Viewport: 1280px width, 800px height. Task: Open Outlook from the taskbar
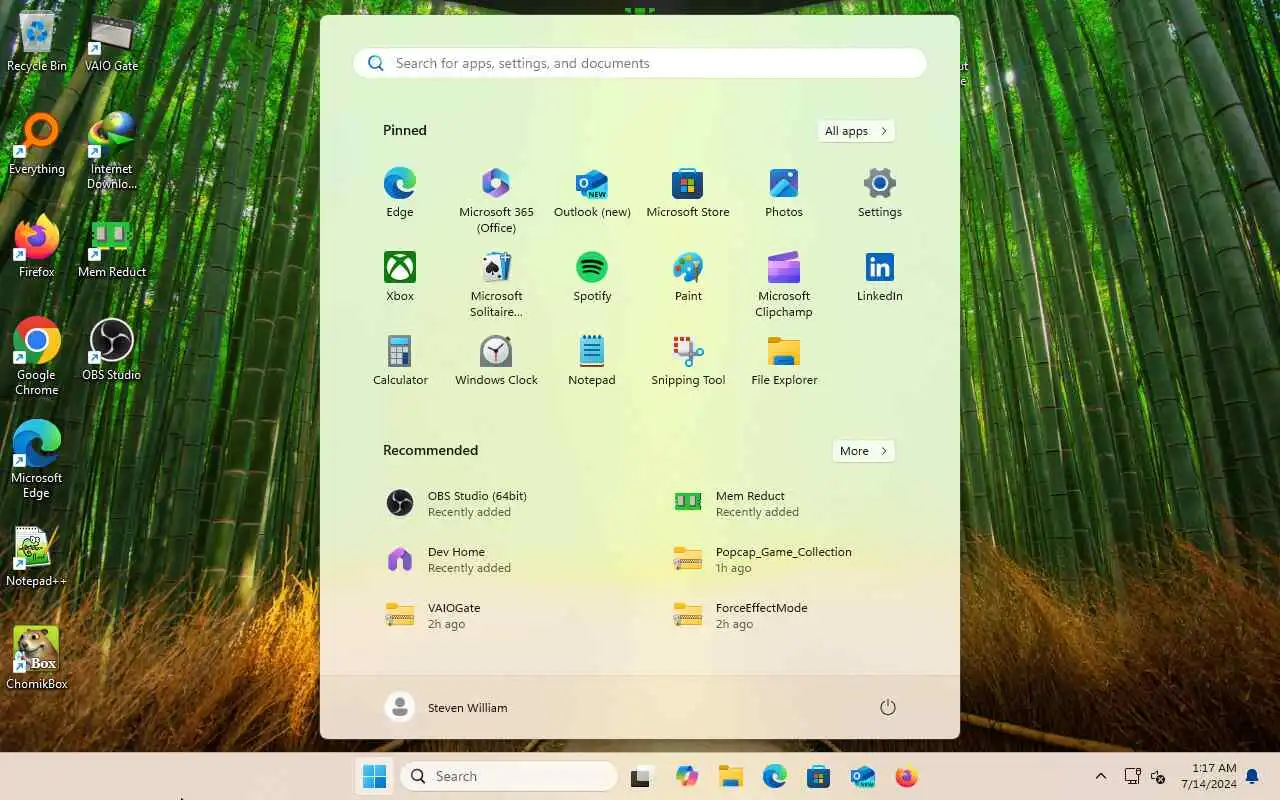[x=862, y=776]
